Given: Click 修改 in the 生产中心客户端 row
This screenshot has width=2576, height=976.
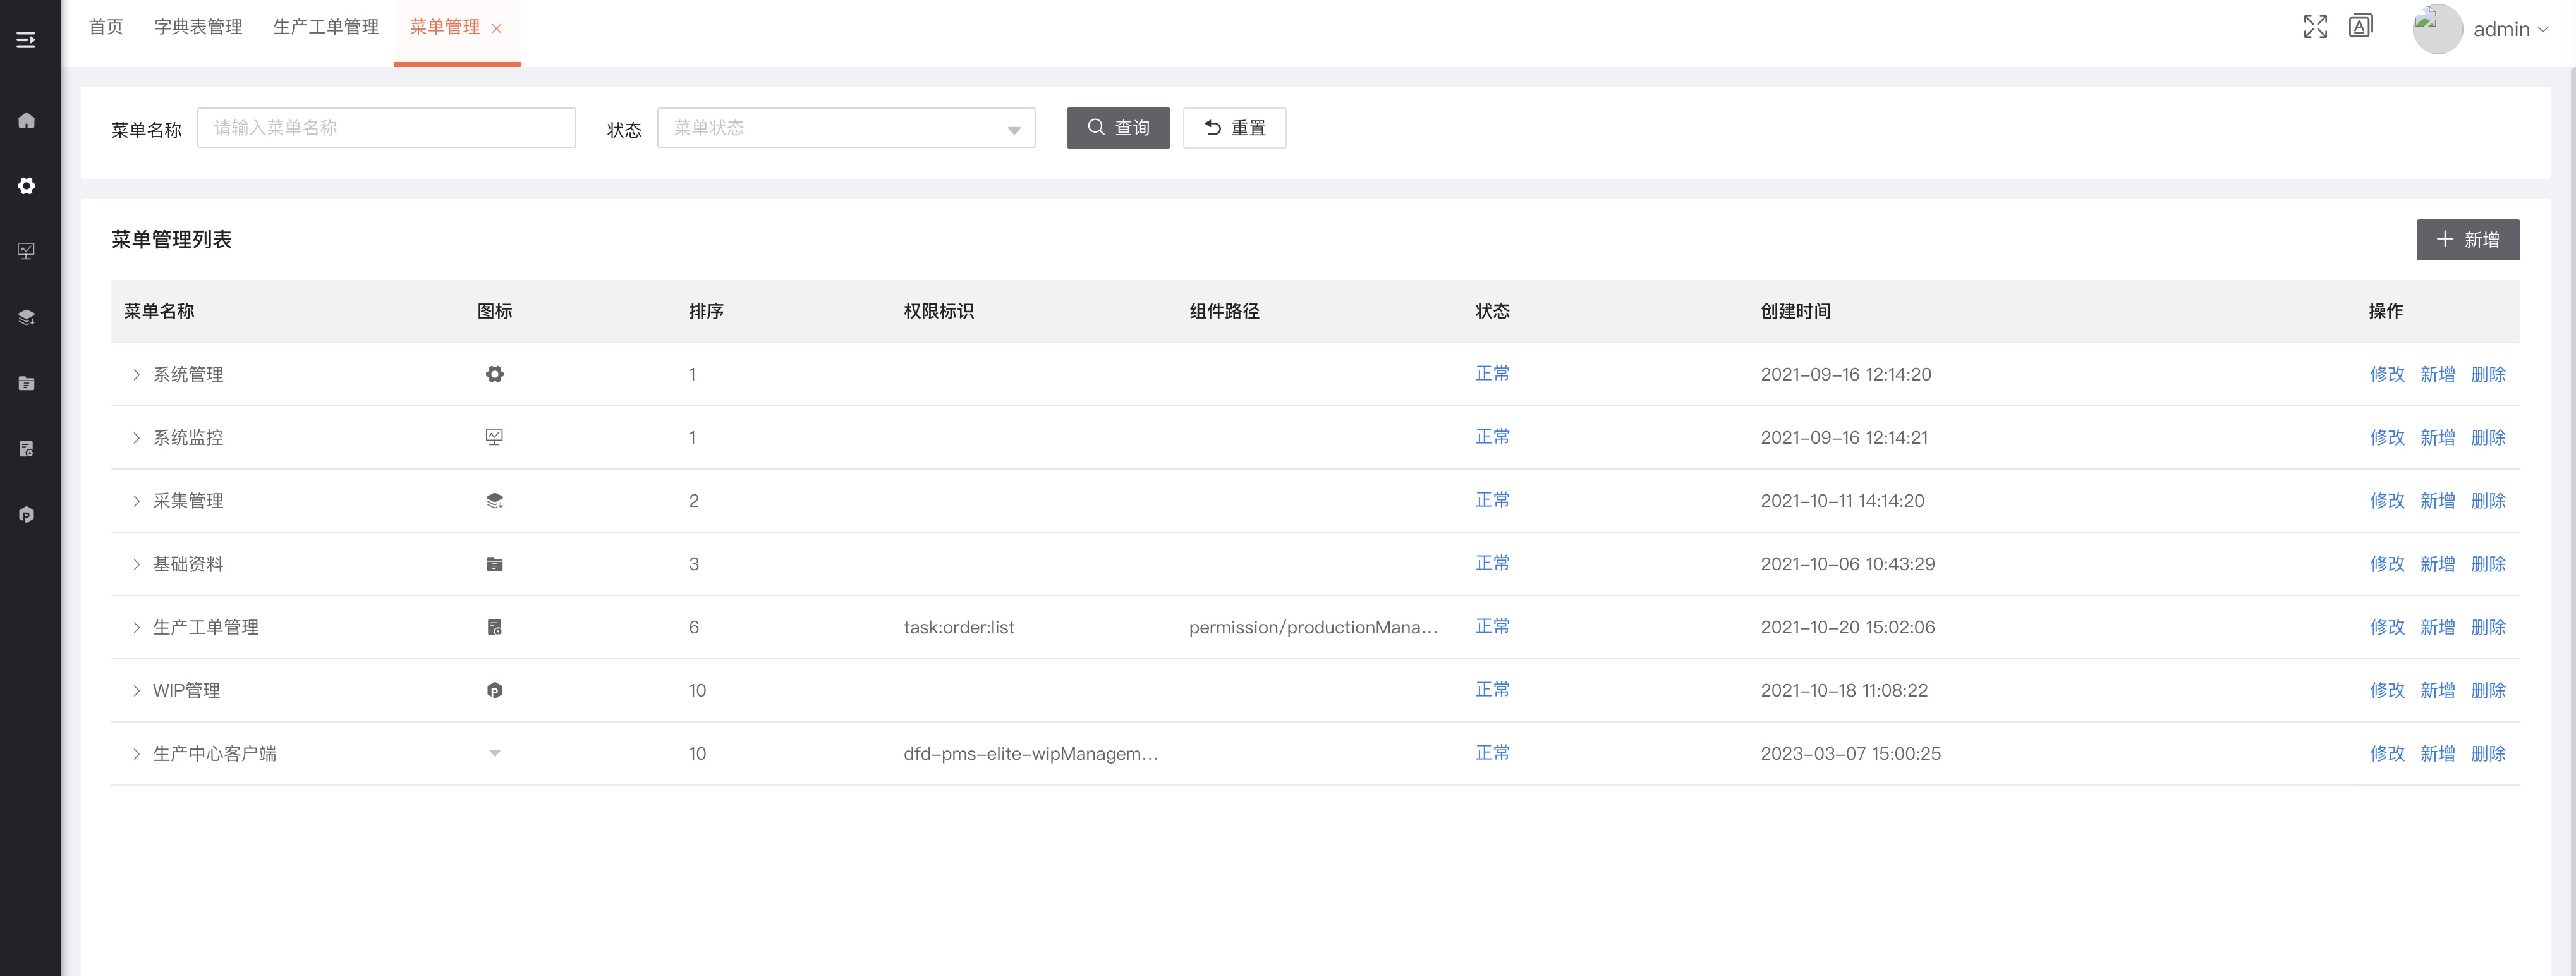Looking at the screenshot, I should (x=2387, y=754).
